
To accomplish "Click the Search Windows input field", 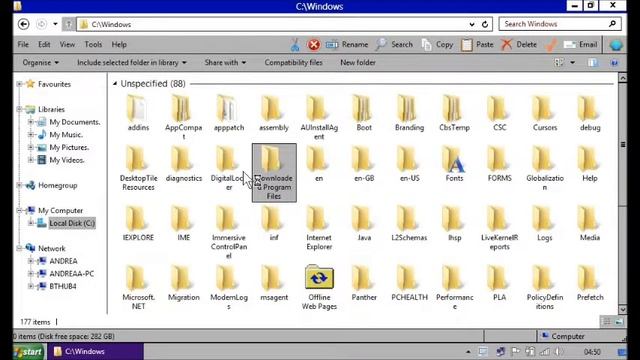I will pos(560,24).
